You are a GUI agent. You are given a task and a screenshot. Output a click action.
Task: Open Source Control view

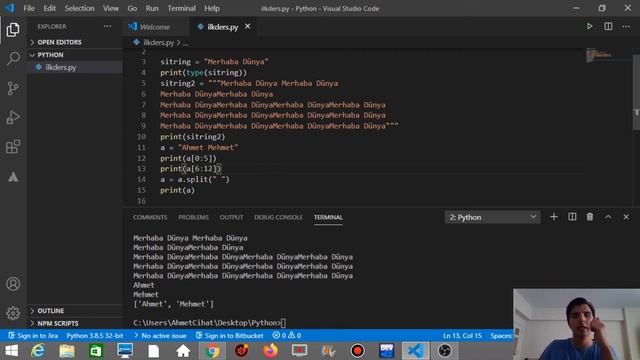[x=13, y=88]
